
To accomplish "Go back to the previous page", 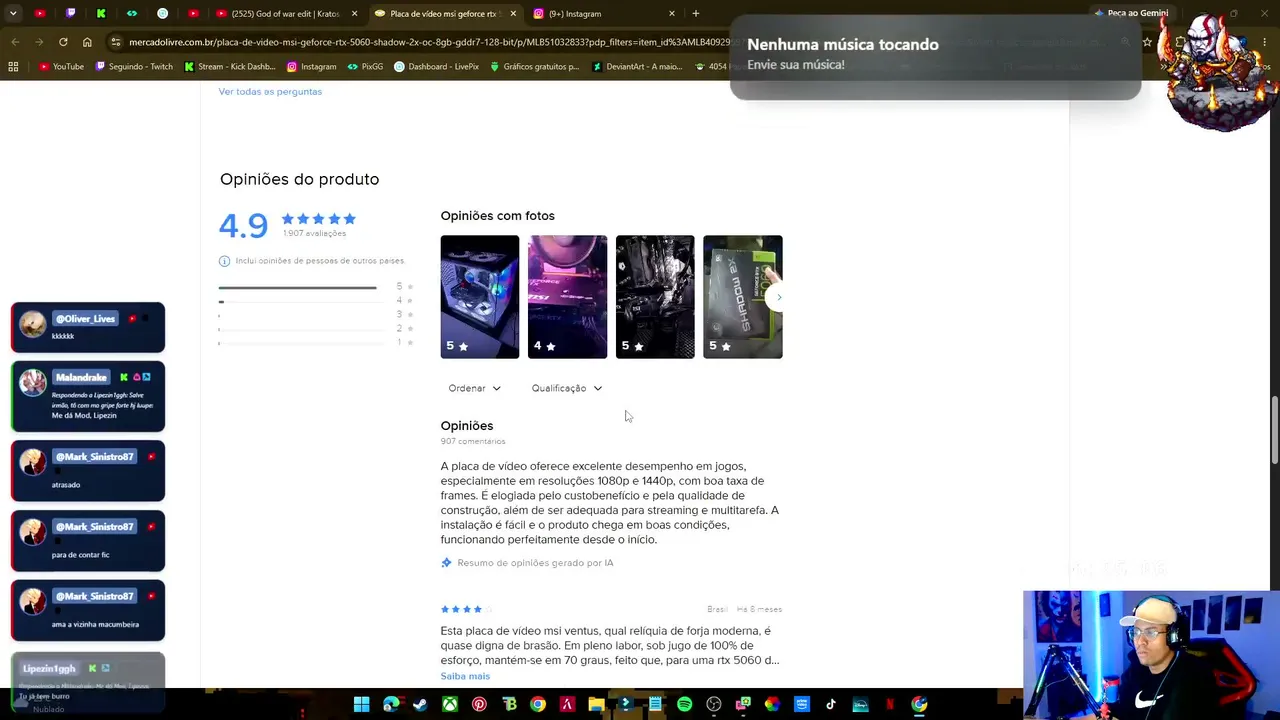I will click(15, 42).
